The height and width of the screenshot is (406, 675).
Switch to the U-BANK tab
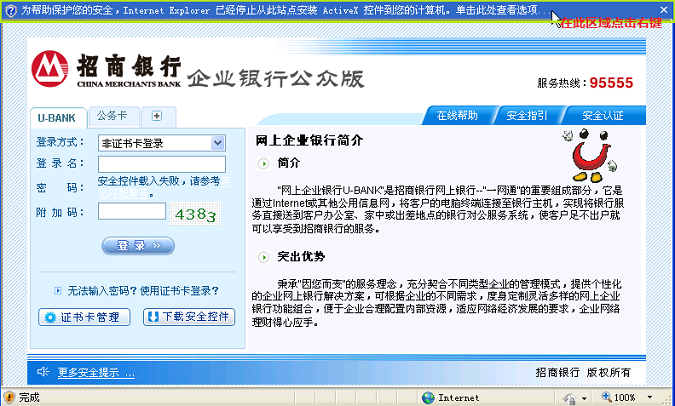point(57,118)
